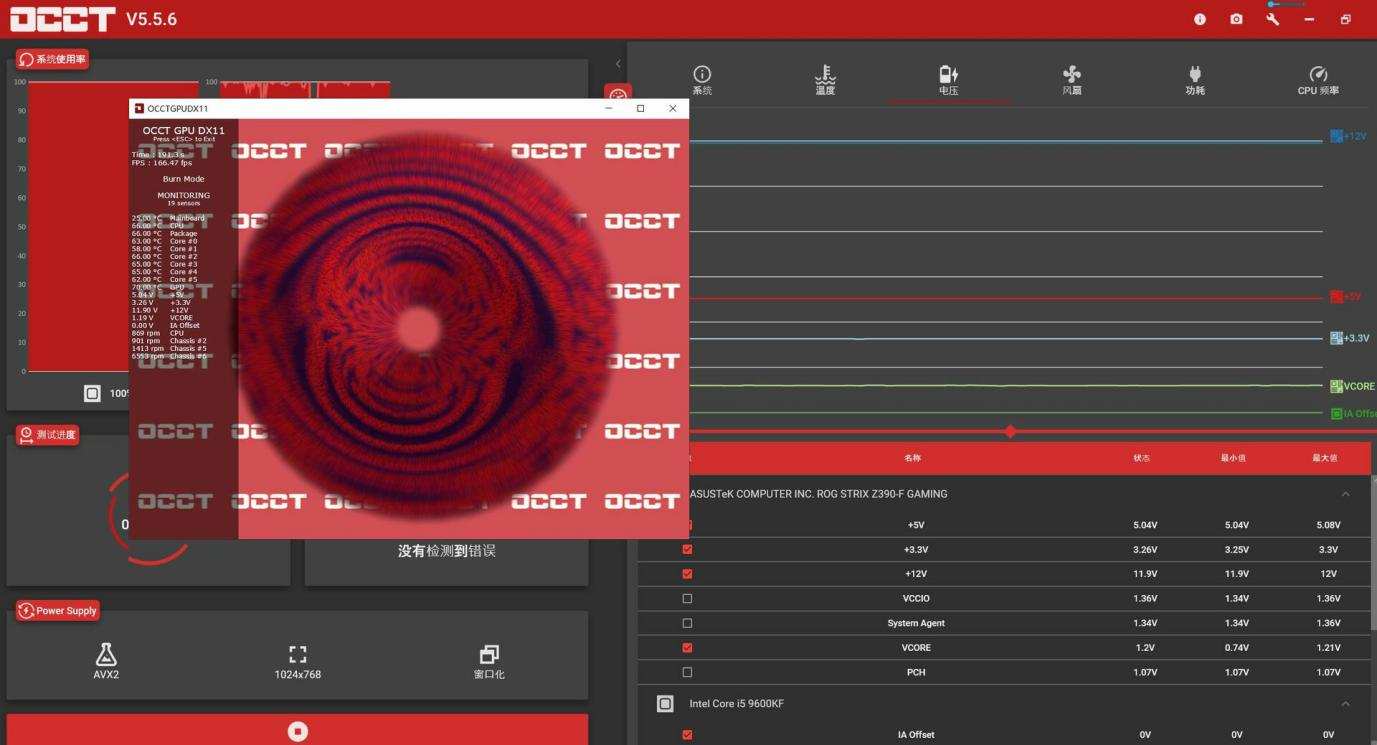Toggle the IA Offset sensor checkbox
1377x745 pixels.
pos(687,735)
